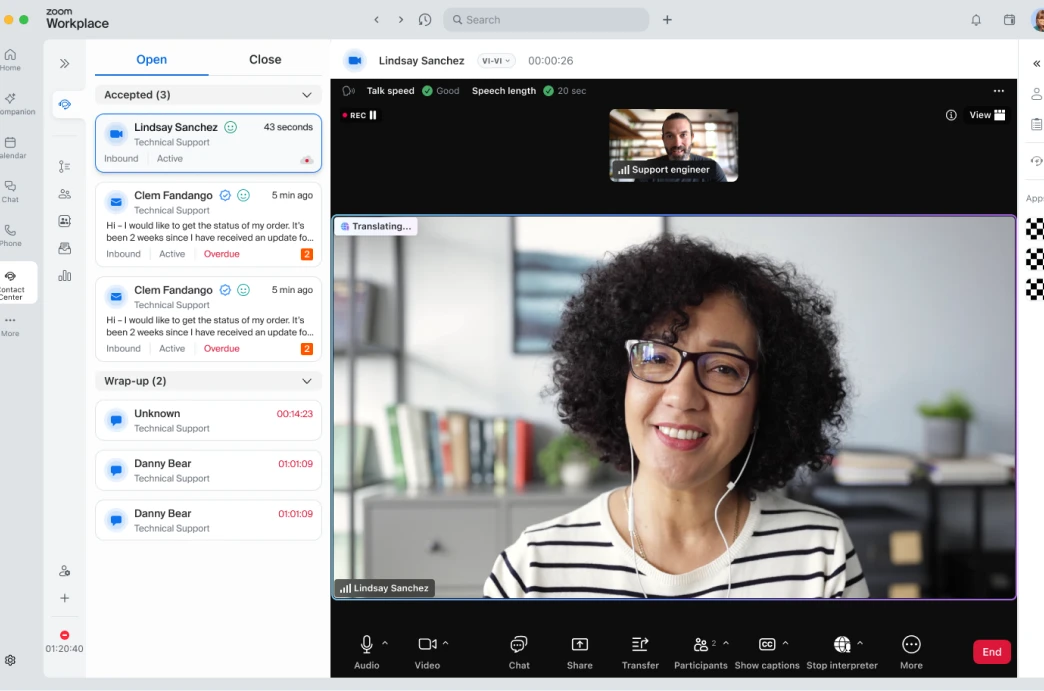This screenshot has width=1044, height=691.
Task: Open the history clock icon
Action: coord(425,20)
